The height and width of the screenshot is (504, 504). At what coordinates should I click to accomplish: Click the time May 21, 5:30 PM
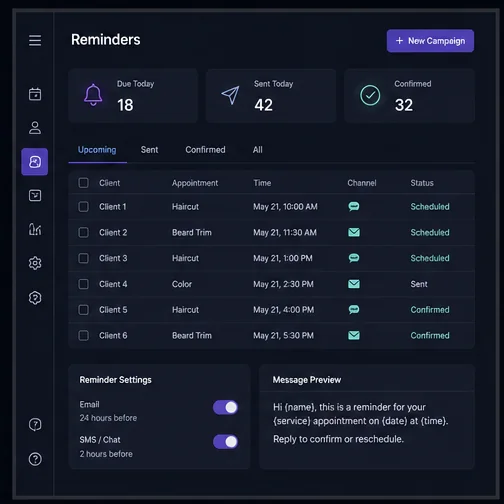click(x=283, y=335)
